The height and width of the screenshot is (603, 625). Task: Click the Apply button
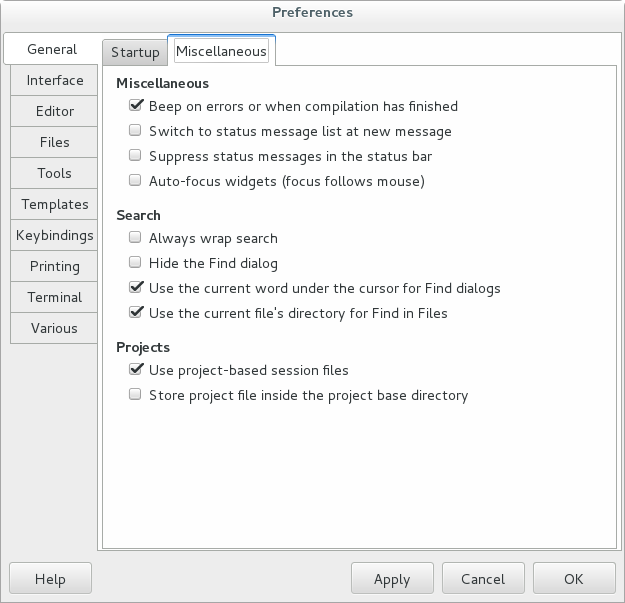tap(392, 579)
